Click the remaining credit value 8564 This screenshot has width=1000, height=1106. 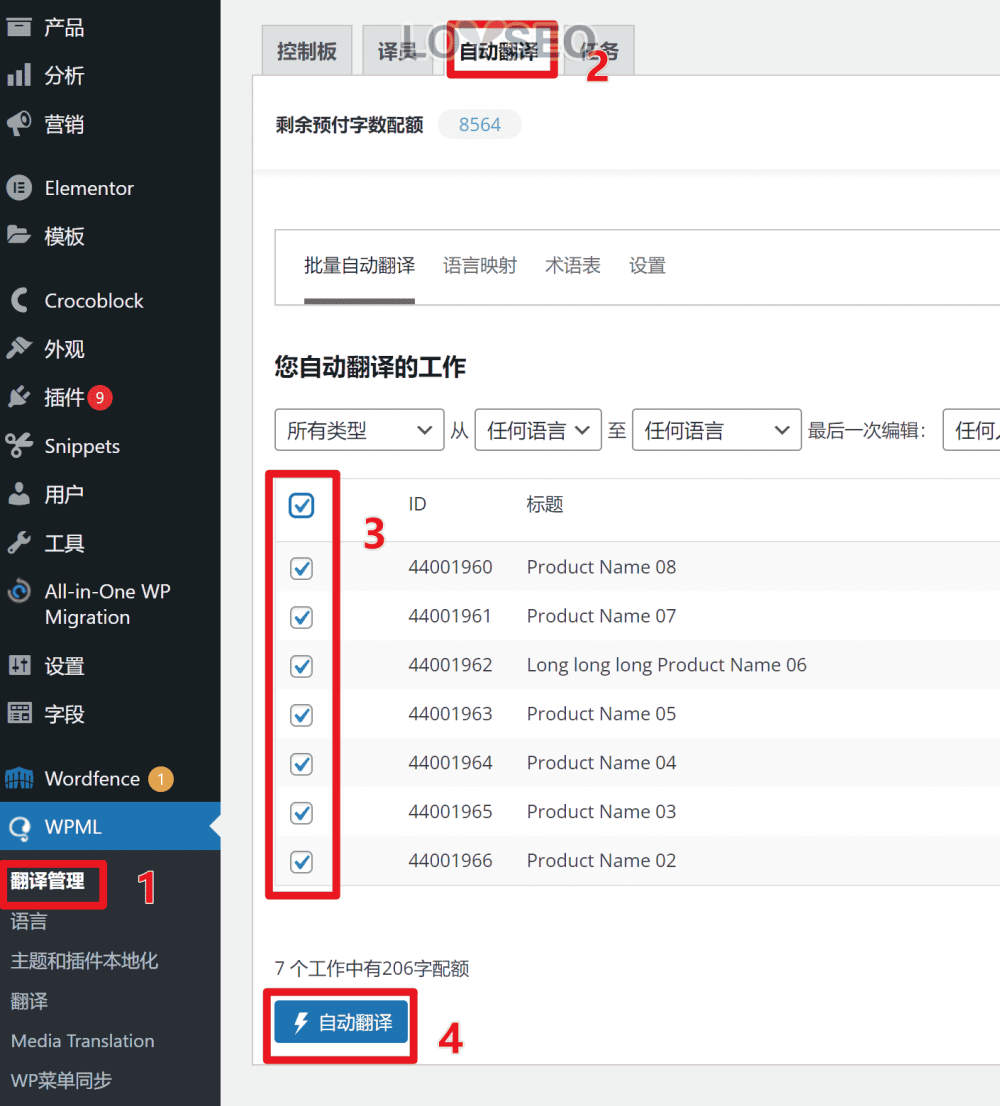pos(480,125)
